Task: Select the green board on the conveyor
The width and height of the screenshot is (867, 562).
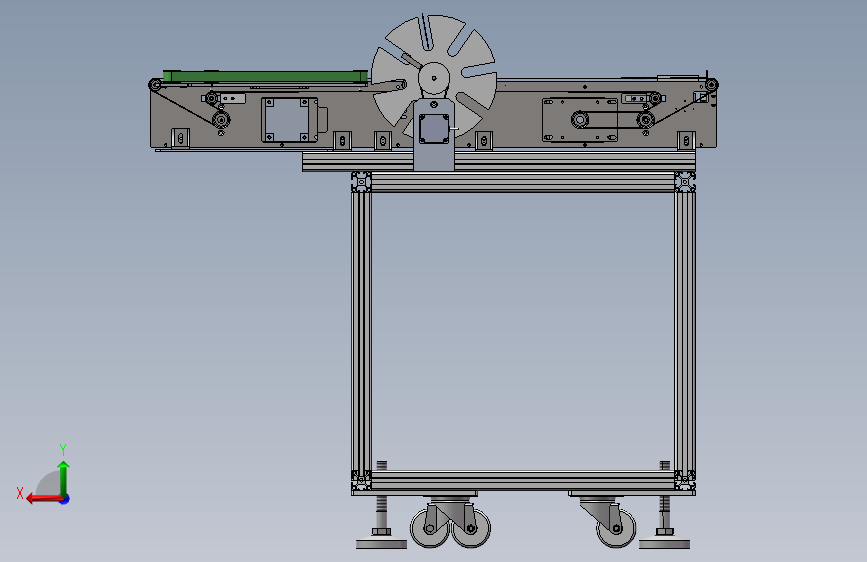Action: (265, 76)
